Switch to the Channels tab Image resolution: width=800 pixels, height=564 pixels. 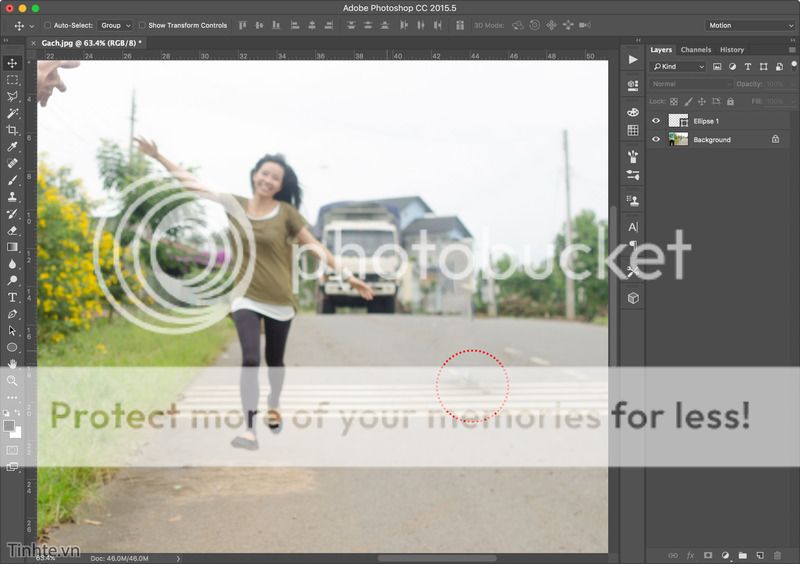click(x=695, y=49)
